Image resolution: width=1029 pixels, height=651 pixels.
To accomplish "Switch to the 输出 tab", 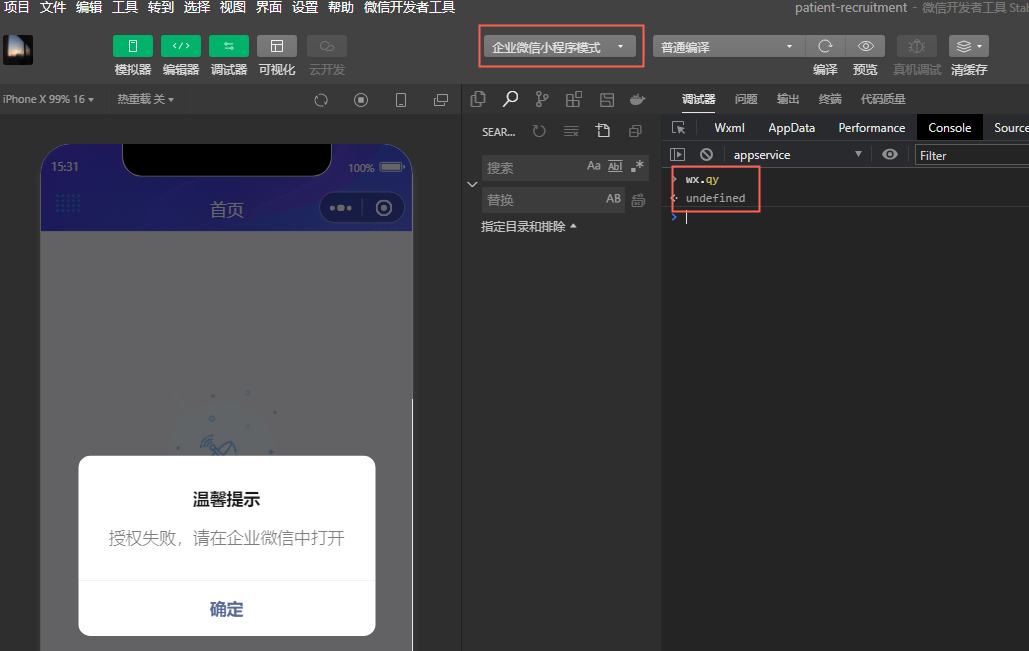I will [x=788, y=99].
